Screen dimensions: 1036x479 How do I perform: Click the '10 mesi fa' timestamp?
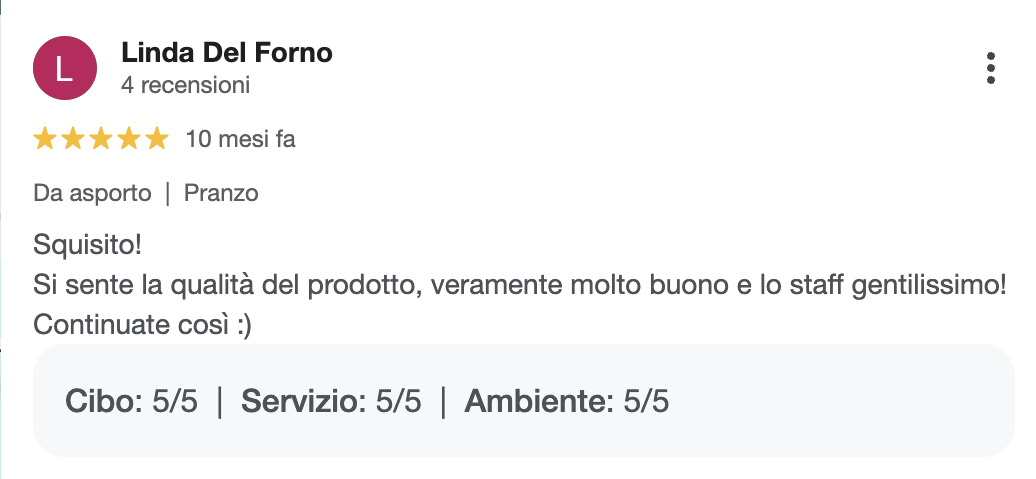pos(240,139)
